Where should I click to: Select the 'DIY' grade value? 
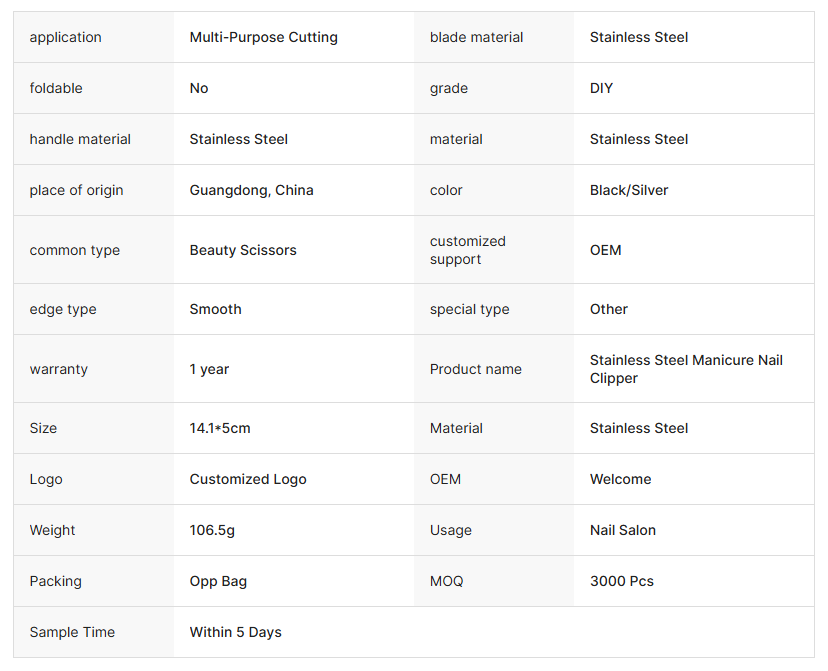coord(601,88)
